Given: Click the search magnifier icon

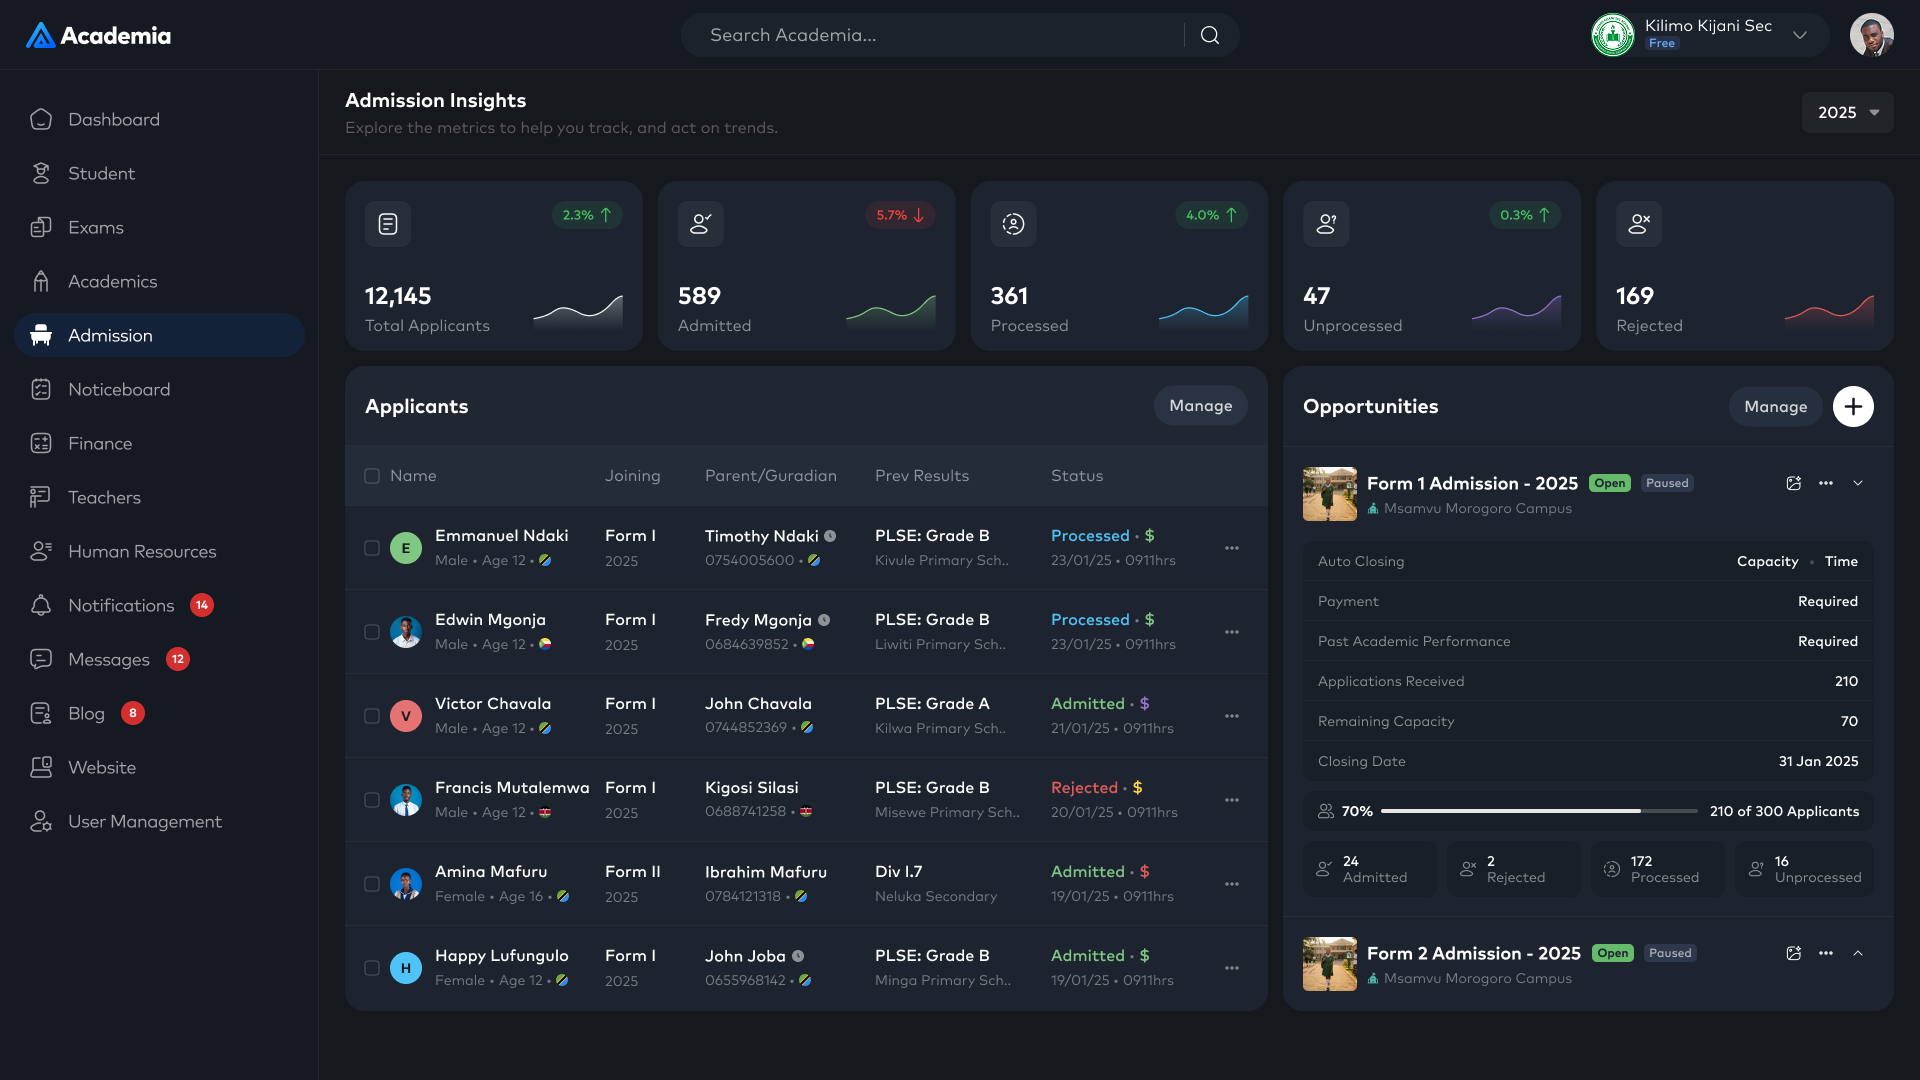Looking at the screenshot, I should (x=1210, y=35).
